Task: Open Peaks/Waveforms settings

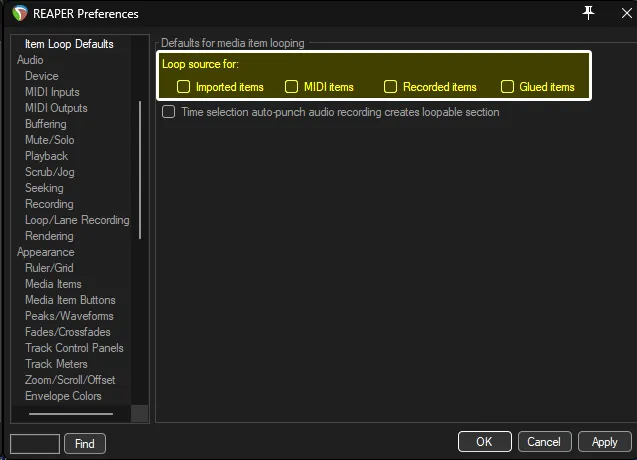Action: pos(69,316)
